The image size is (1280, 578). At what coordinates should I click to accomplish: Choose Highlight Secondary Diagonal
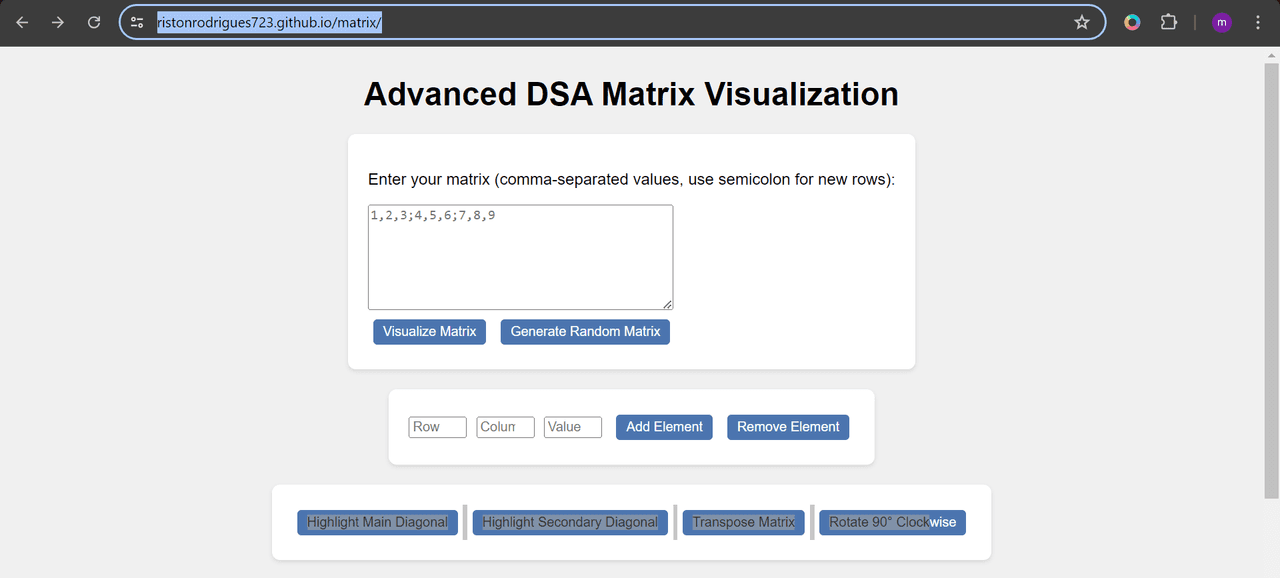[x=570, y=523]
